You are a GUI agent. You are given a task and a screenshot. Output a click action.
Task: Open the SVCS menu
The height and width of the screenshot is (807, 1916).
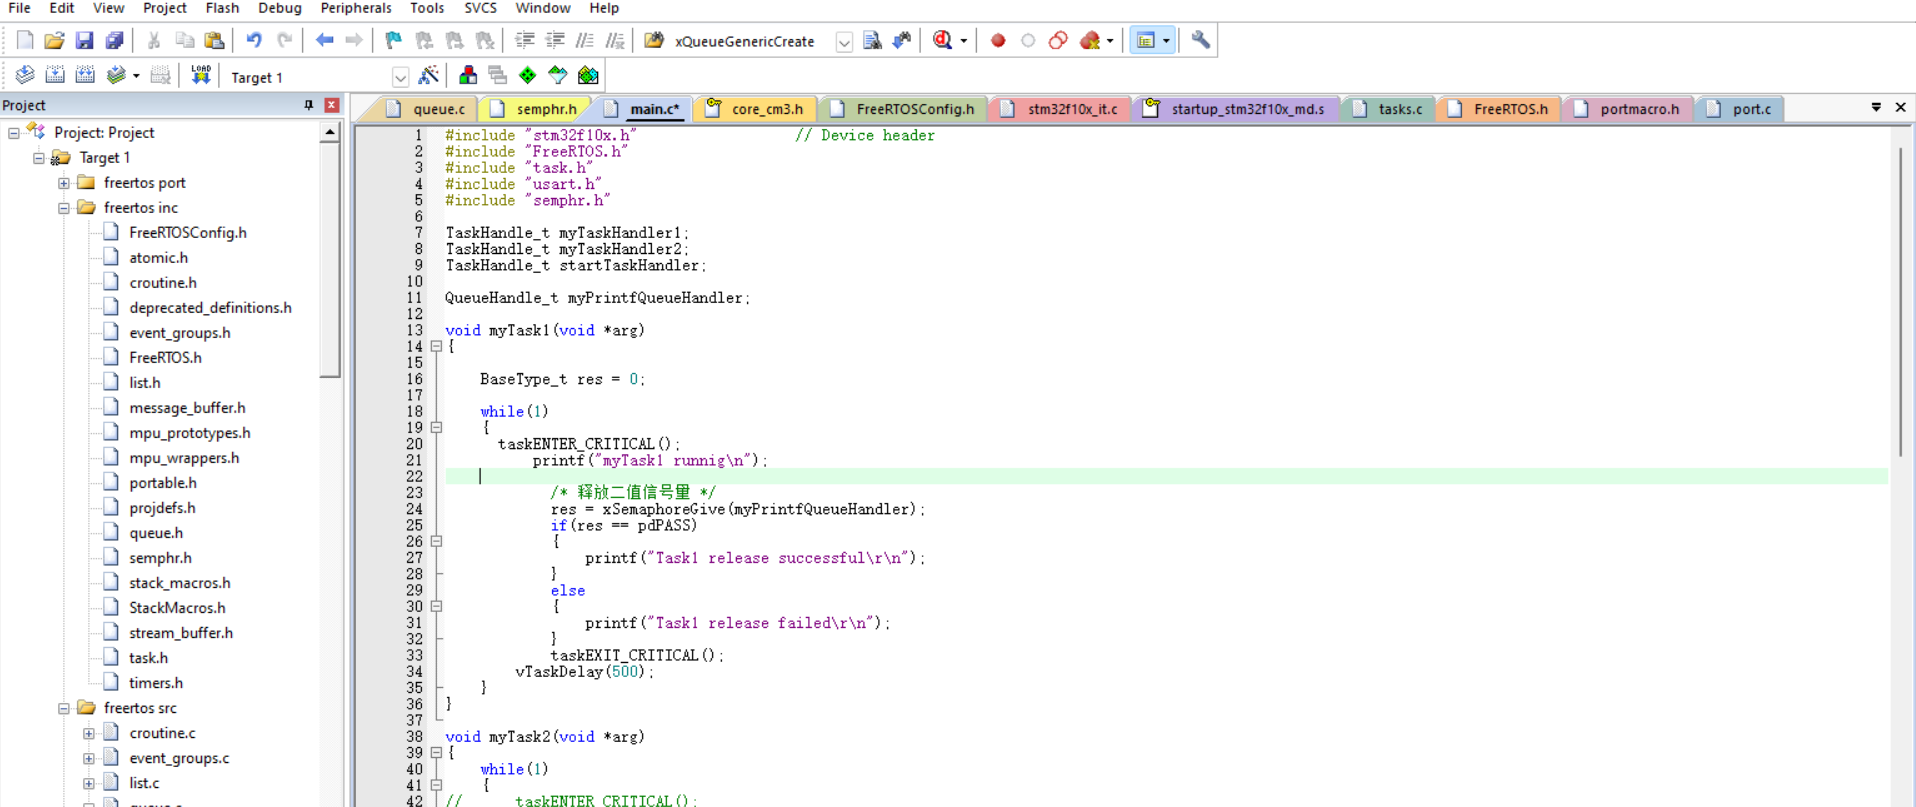480,8
